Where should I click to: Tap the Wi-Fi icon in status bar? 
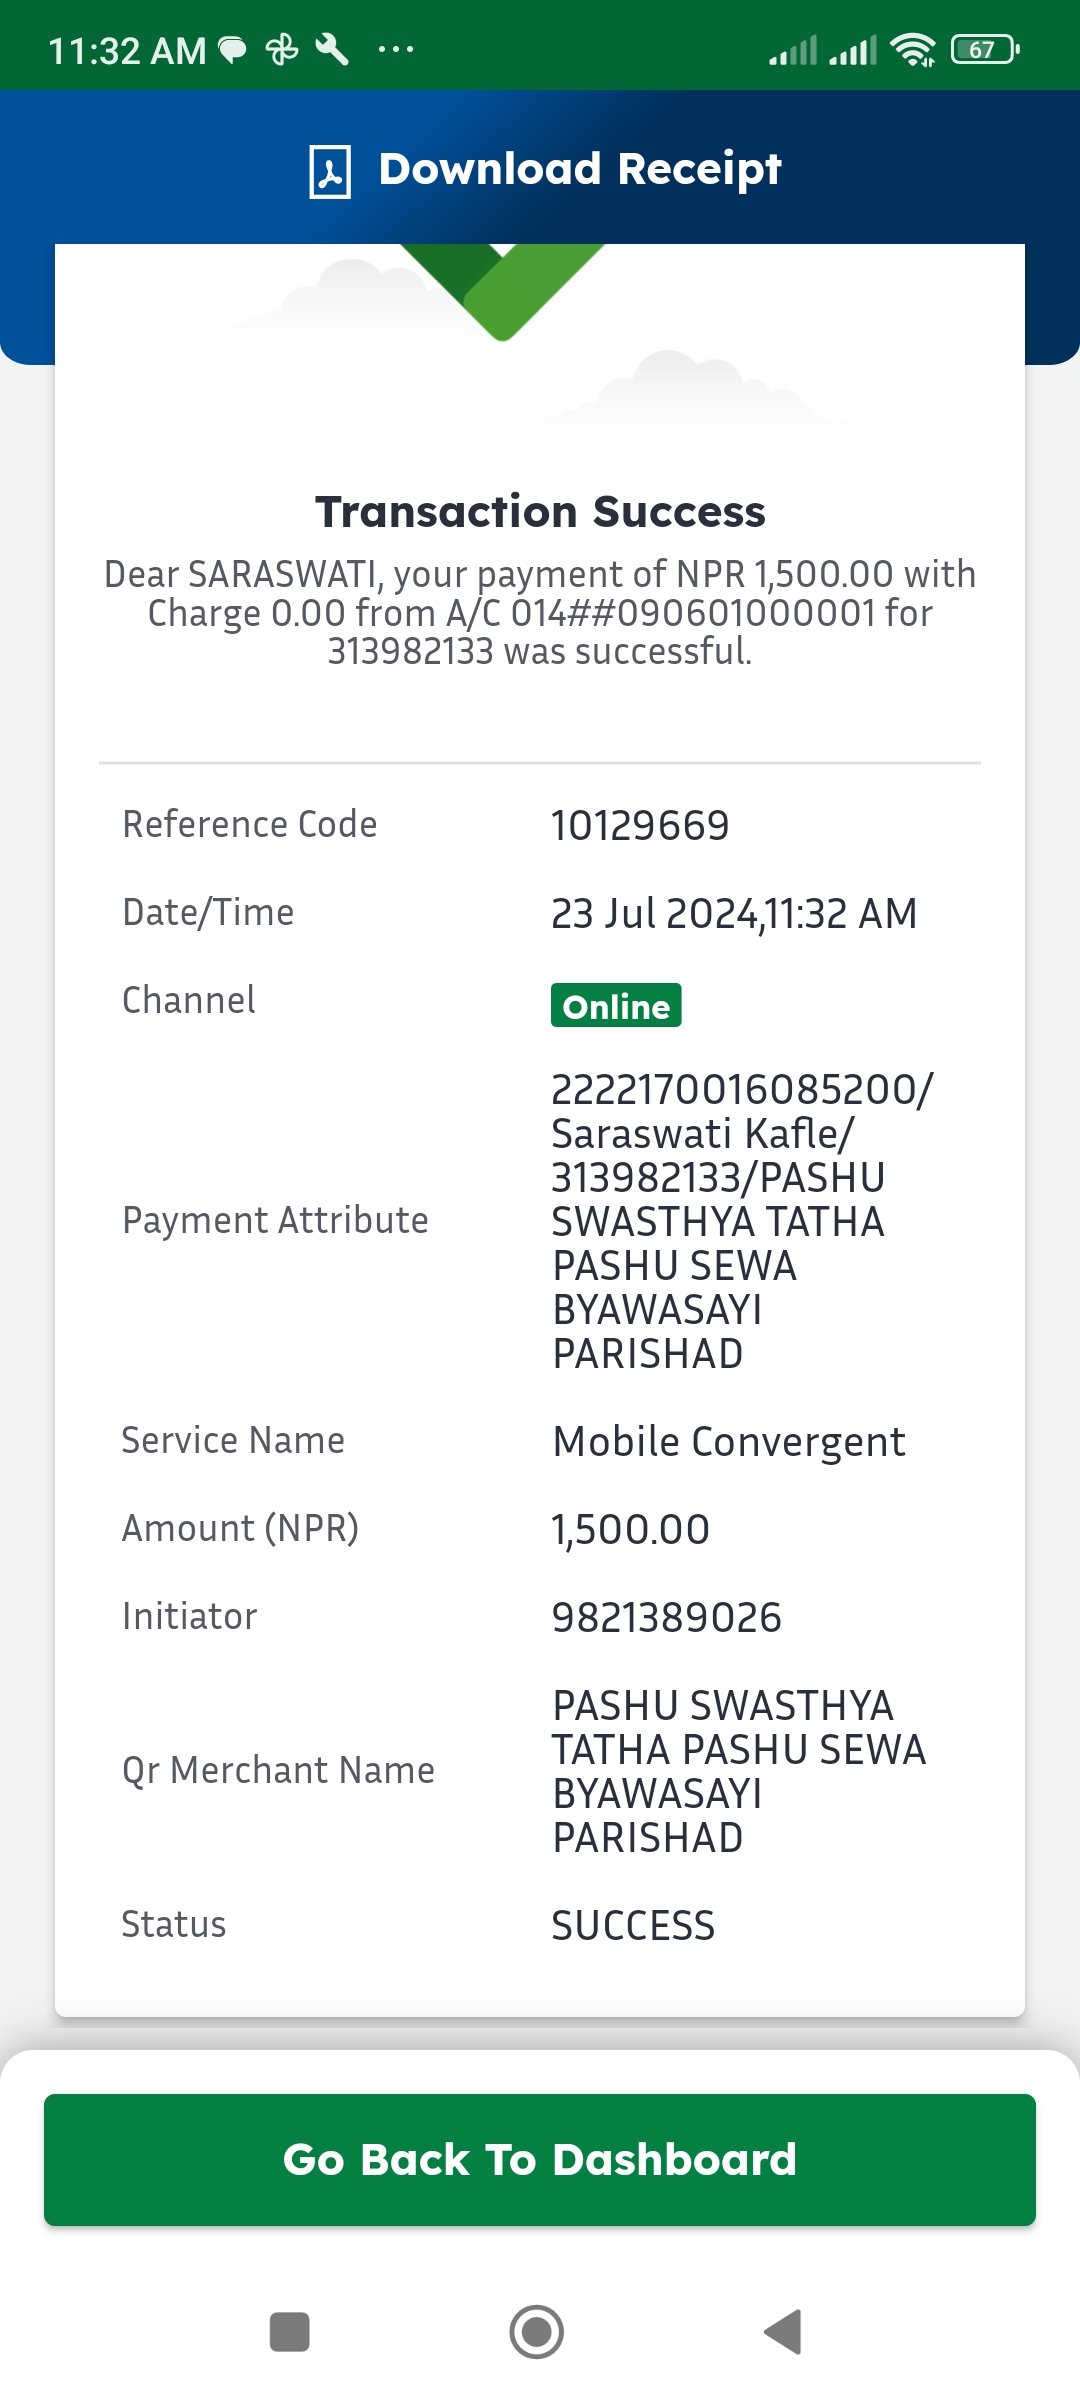click(913, 49)
